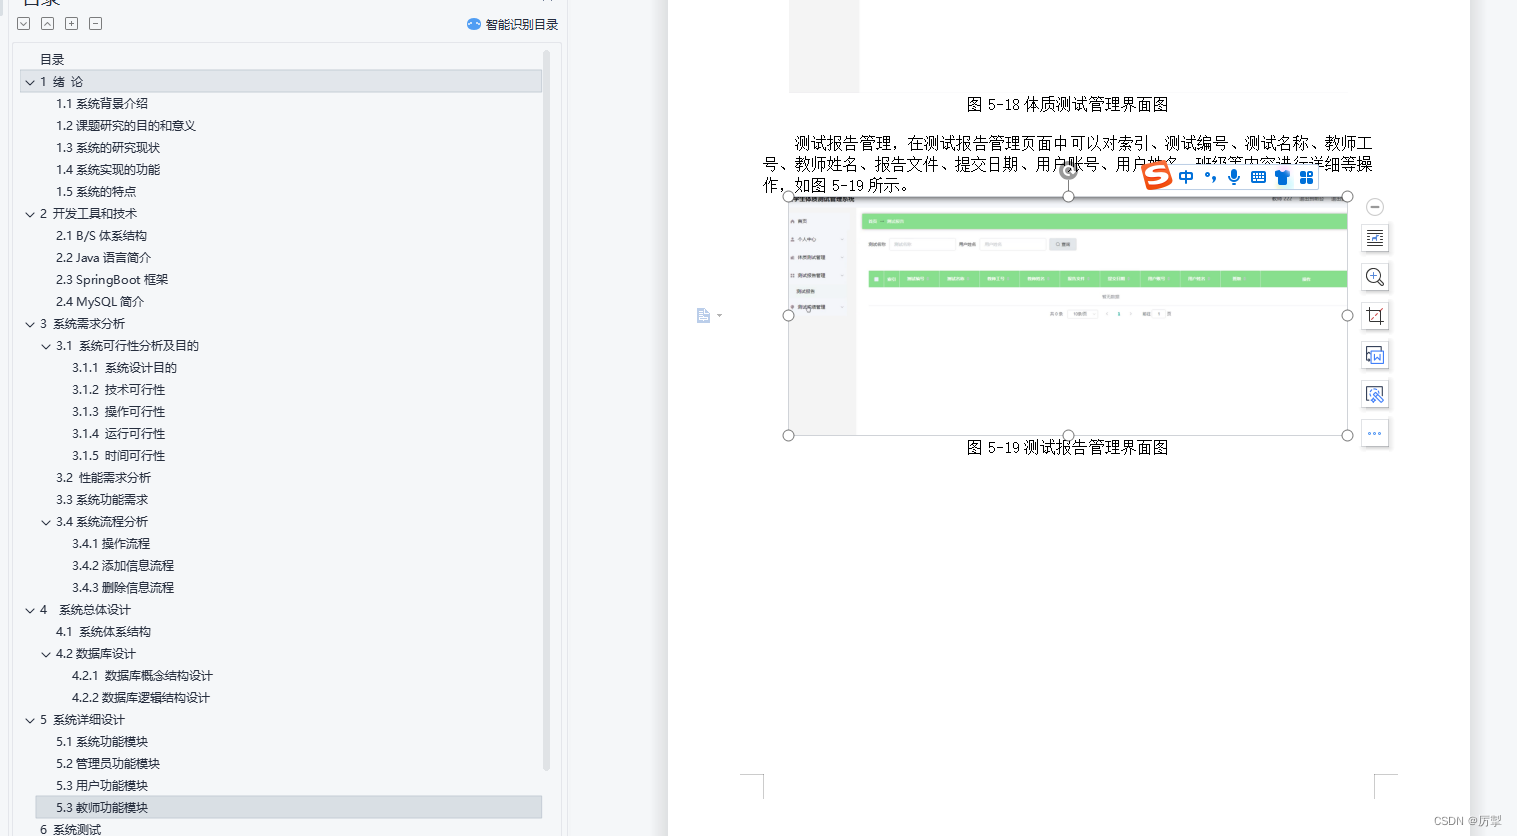Go to 3.3 系统功能需求

click(102, 500)
